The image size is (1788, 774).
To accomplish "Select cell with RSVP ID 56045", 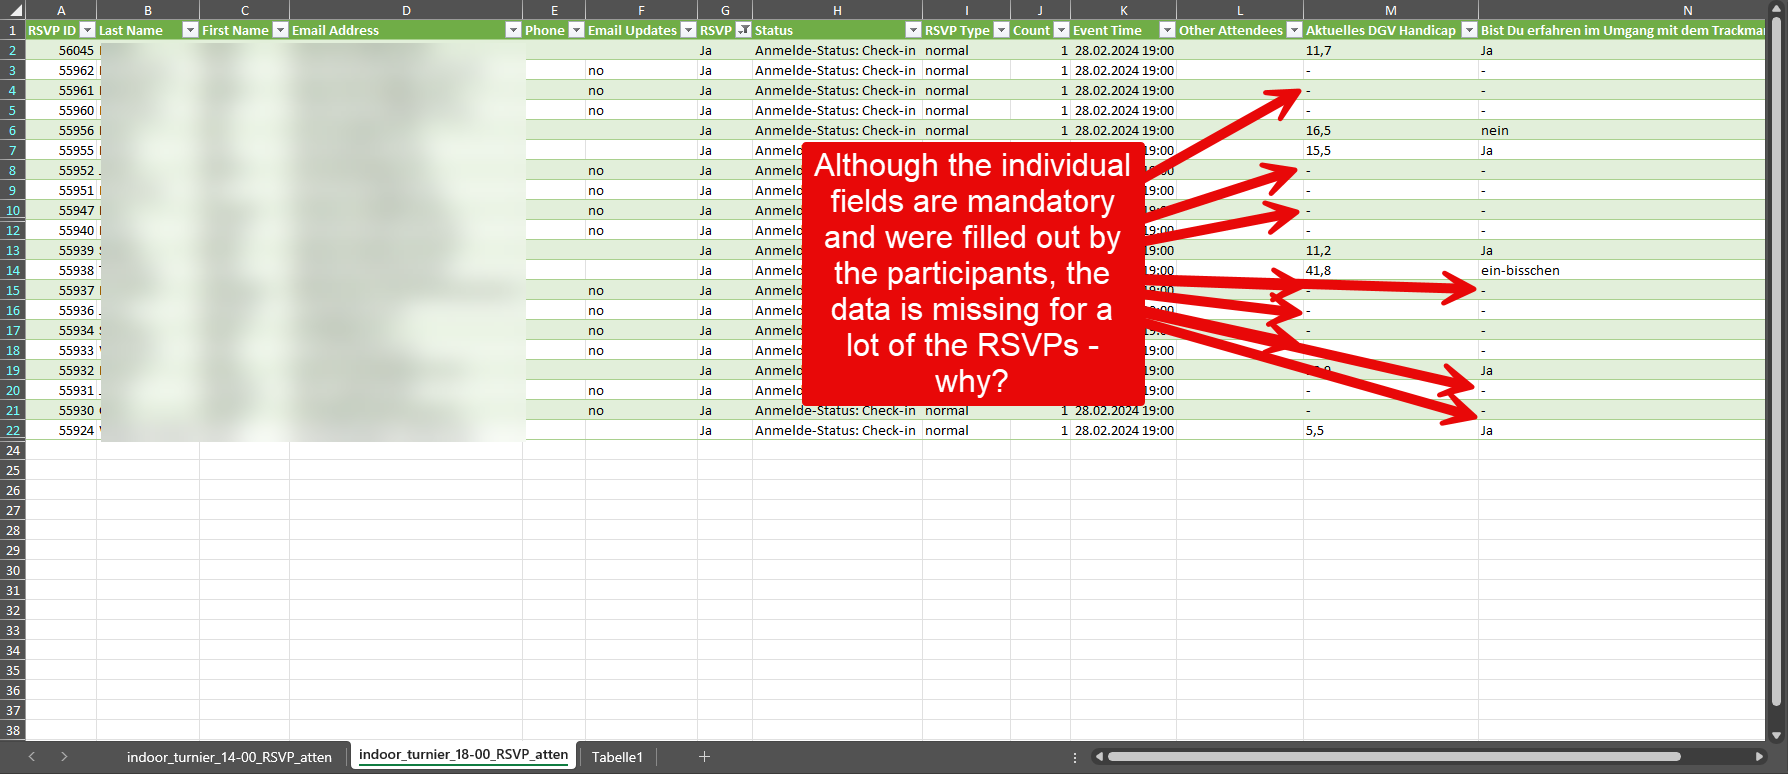I will point(61,50).
